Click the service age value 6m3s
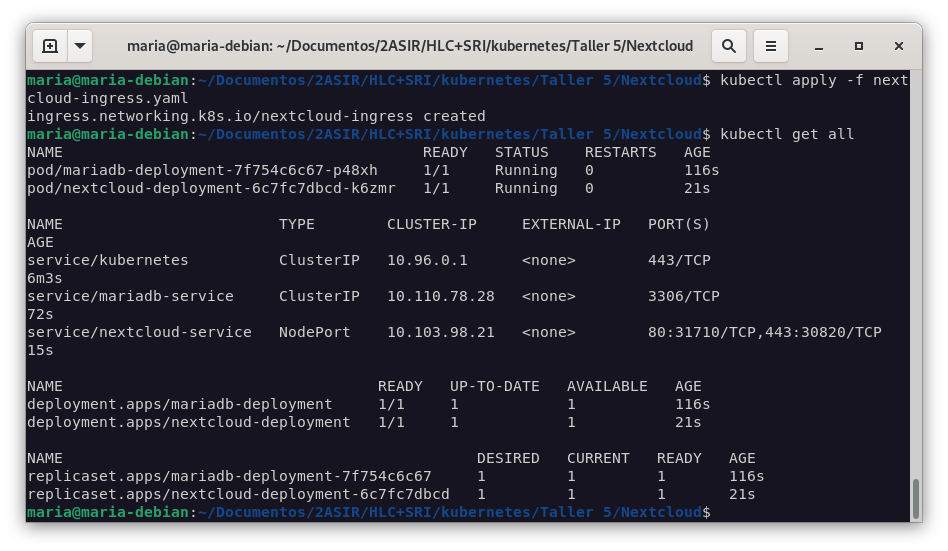The height and width of the screenshot is (551, 948). point(45,279)
